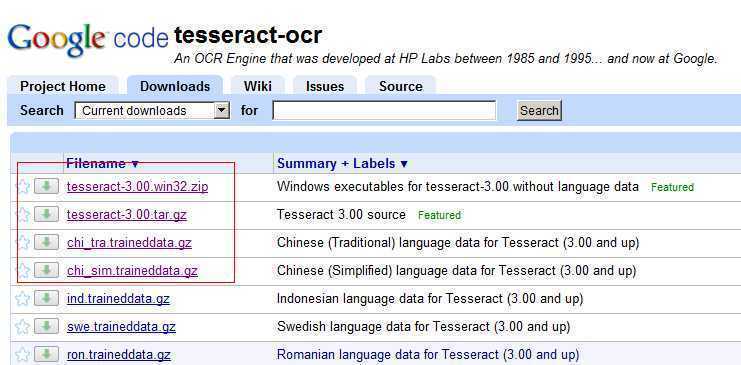The image size is (741, 365).
Task: Select the Downloads tab
Action: (175, 87)
